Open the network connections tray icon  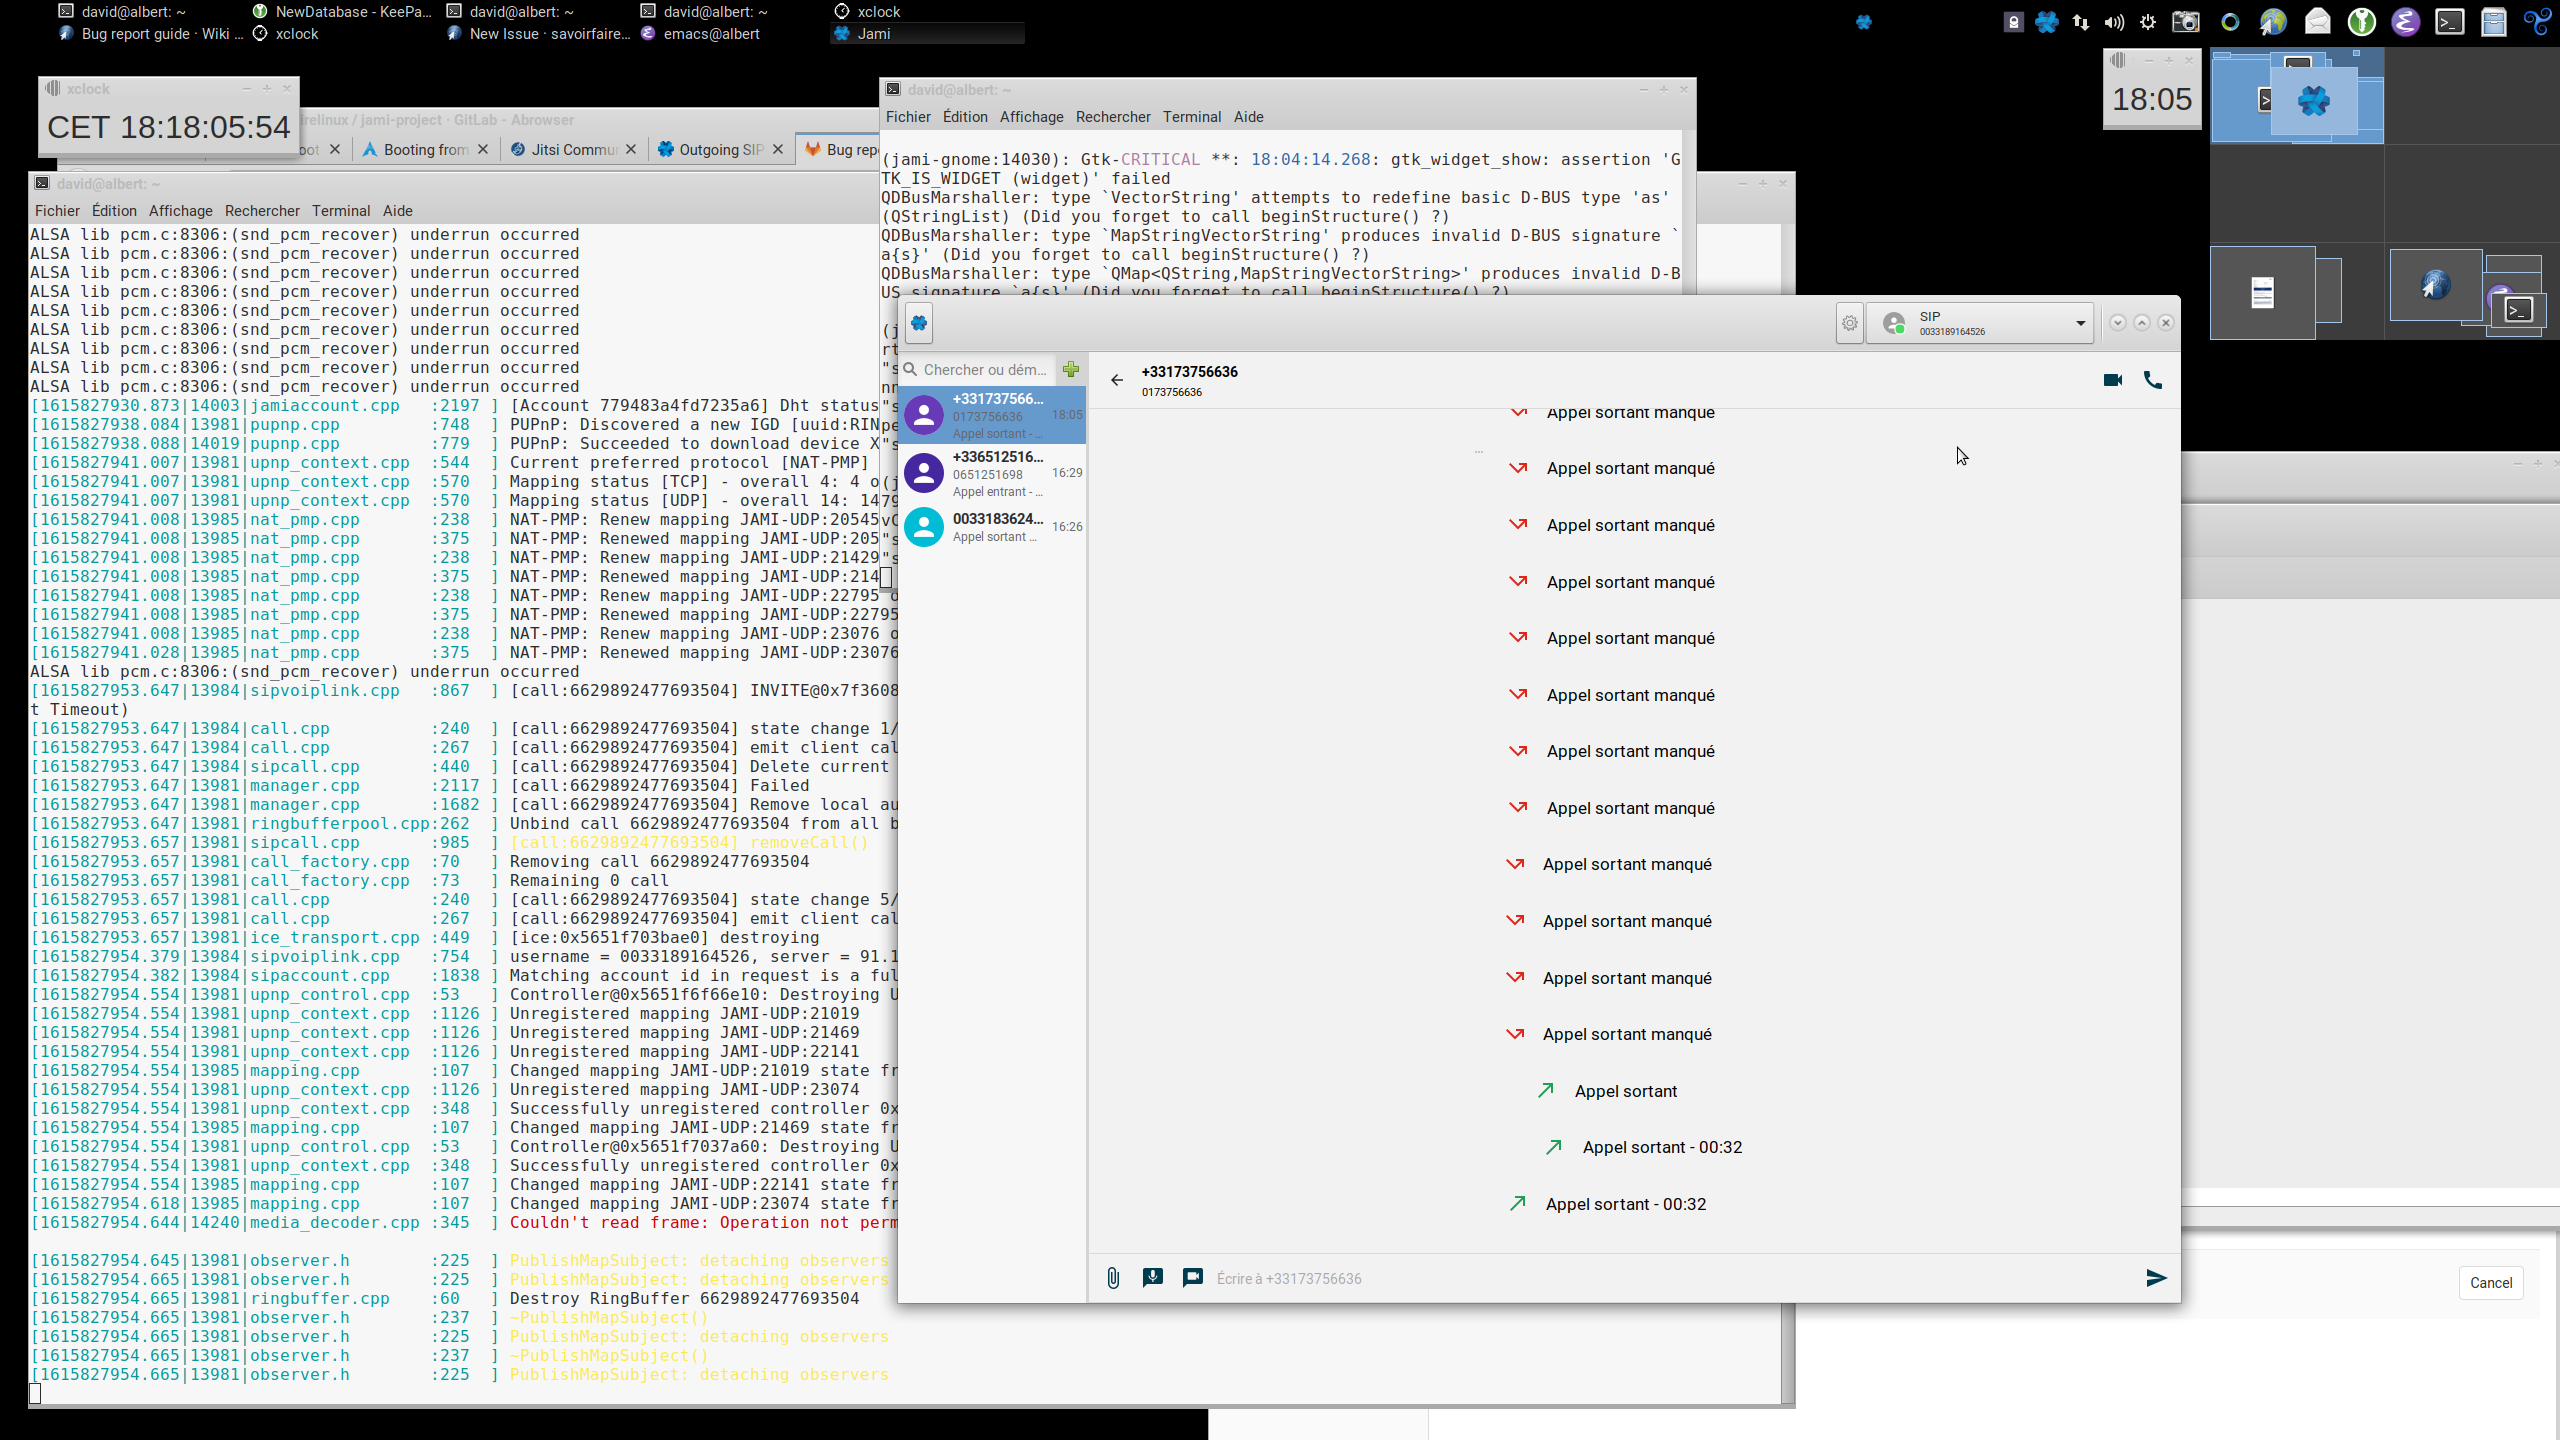click(2081, 22)
